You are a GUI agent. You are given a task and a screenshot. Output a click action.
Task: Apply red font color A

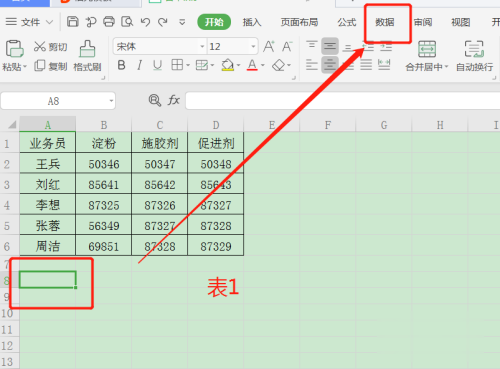click(x=252, y=65)
